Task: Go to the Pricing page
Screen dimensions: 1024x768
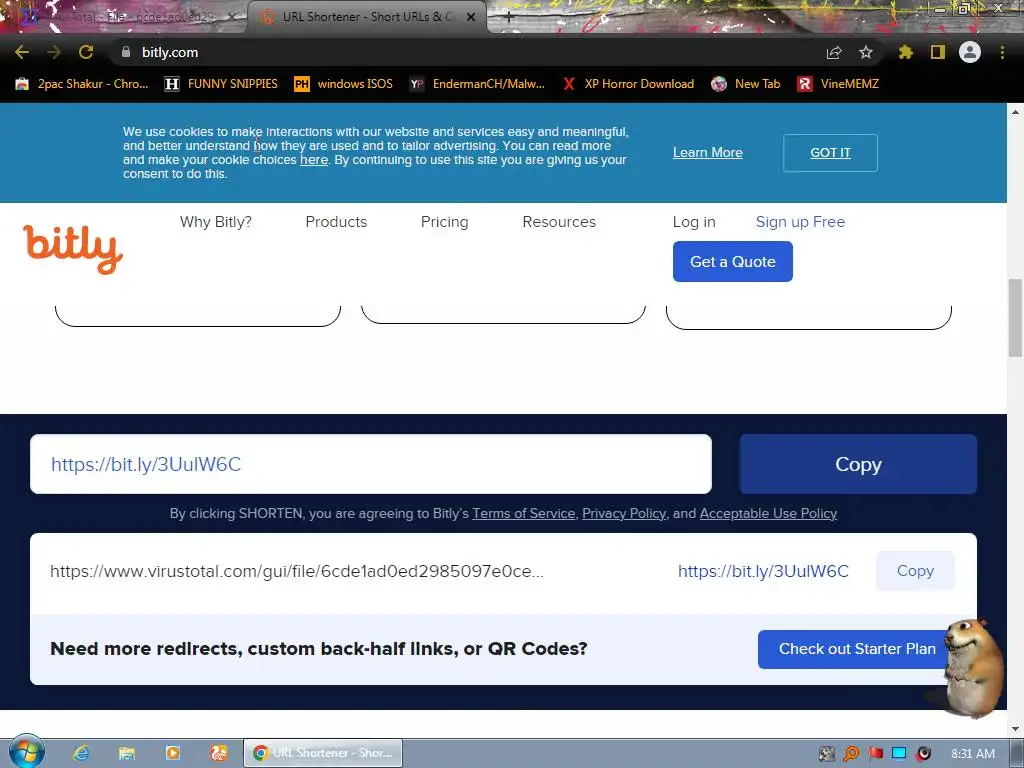Action: pos(445,222)
